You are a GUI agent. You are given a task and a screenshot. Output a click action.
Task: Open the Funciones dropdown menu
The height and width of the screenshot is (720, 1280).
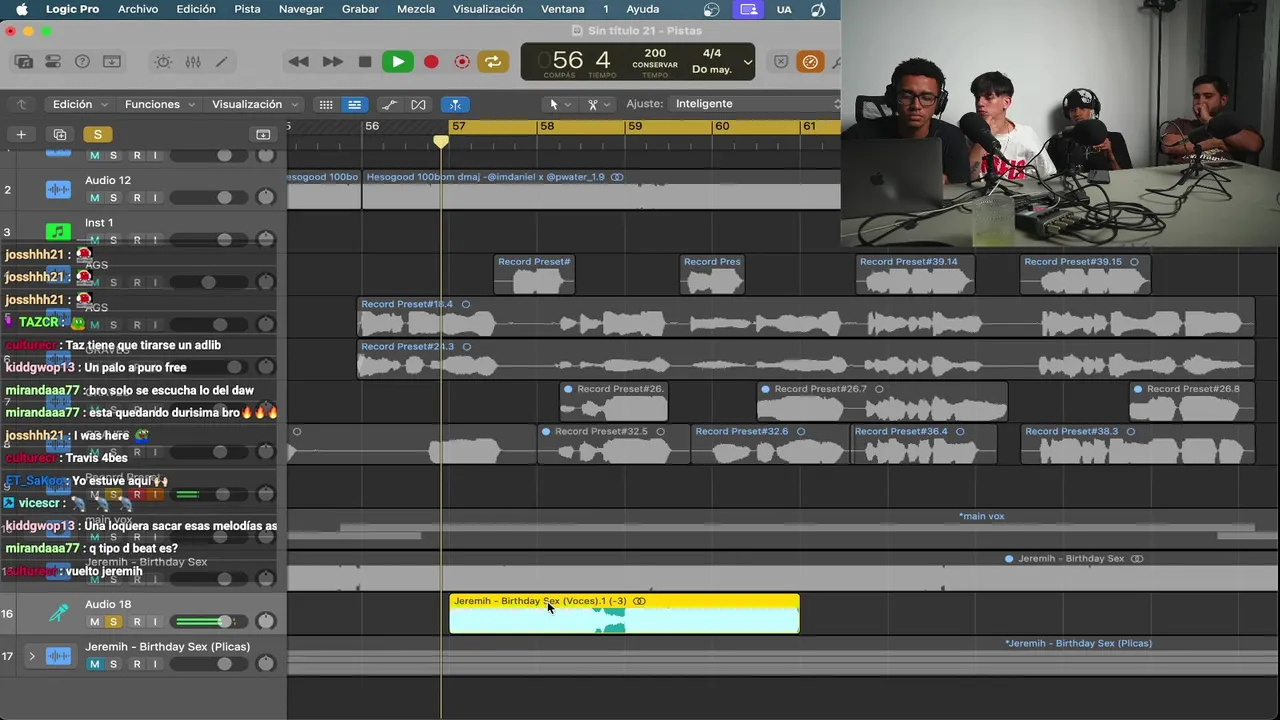[x=160, y=104]
